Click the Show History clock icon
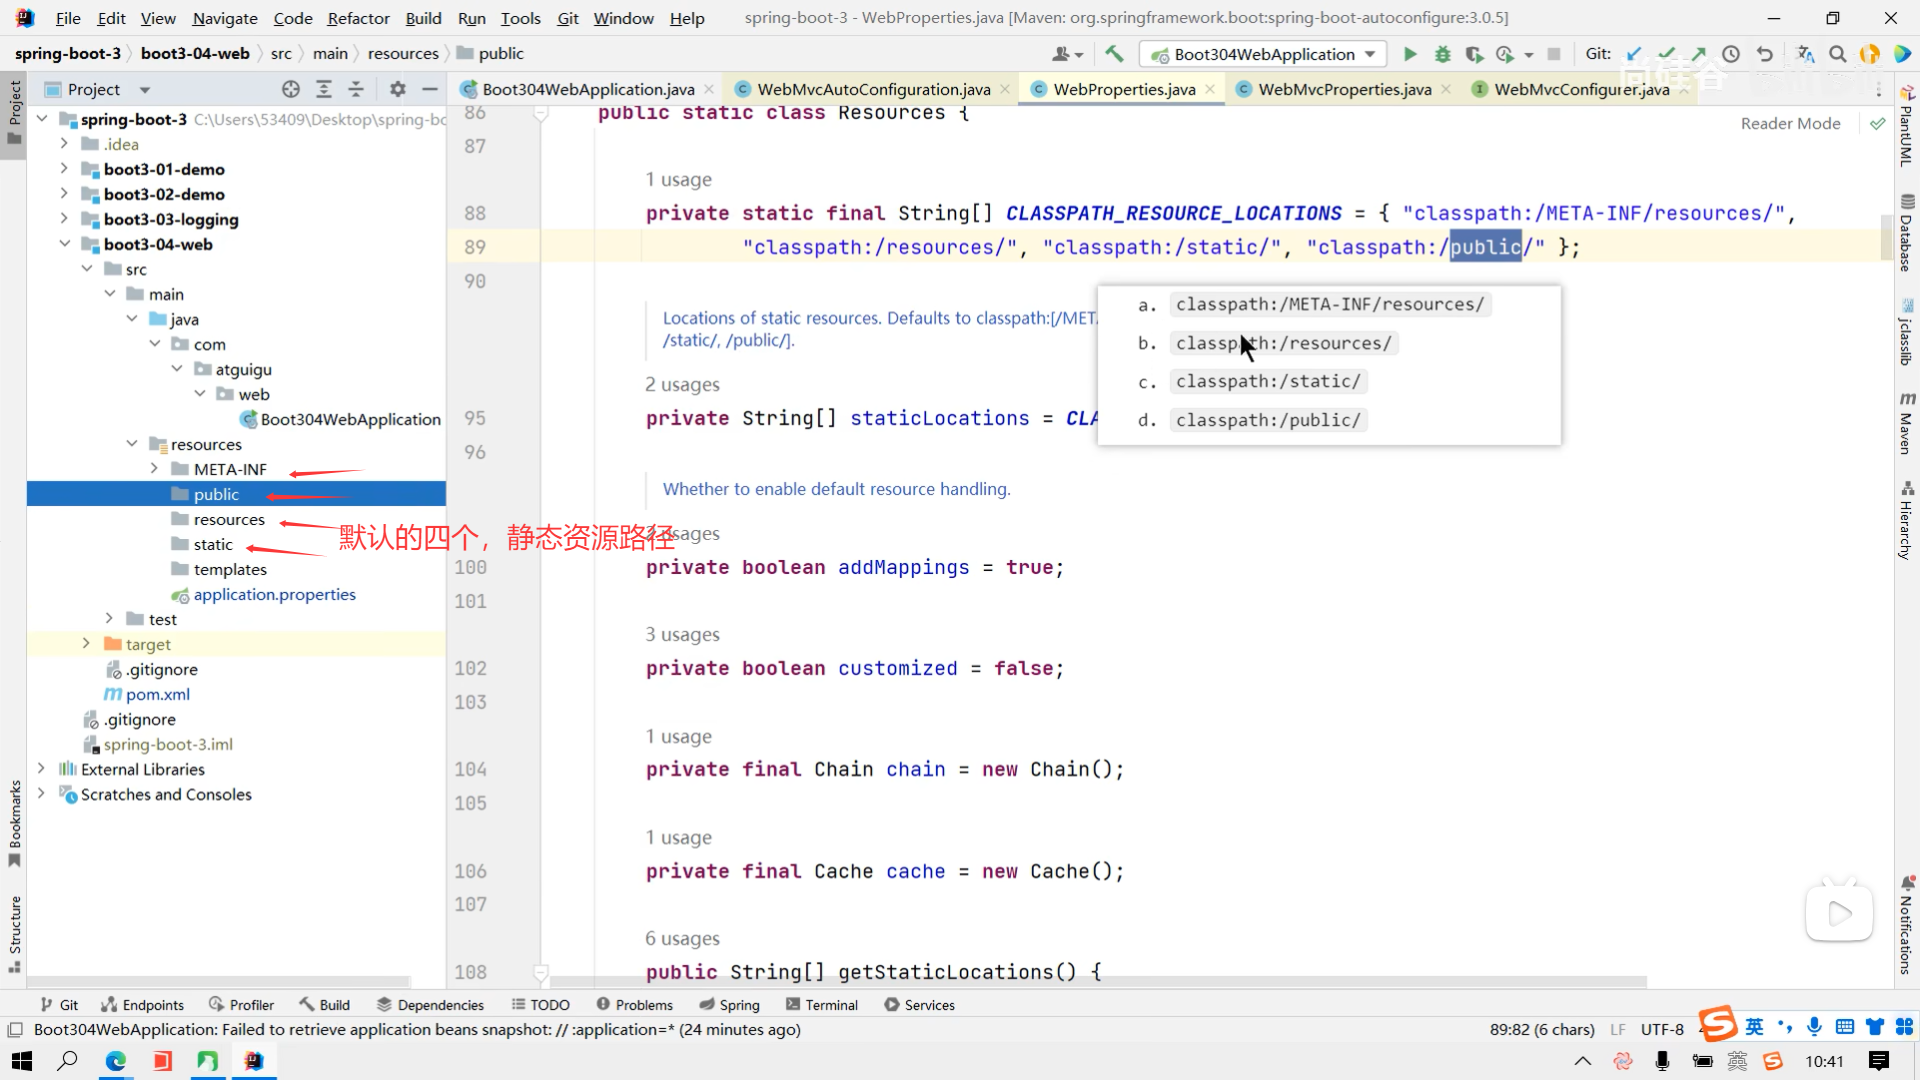 [1731, 54]
